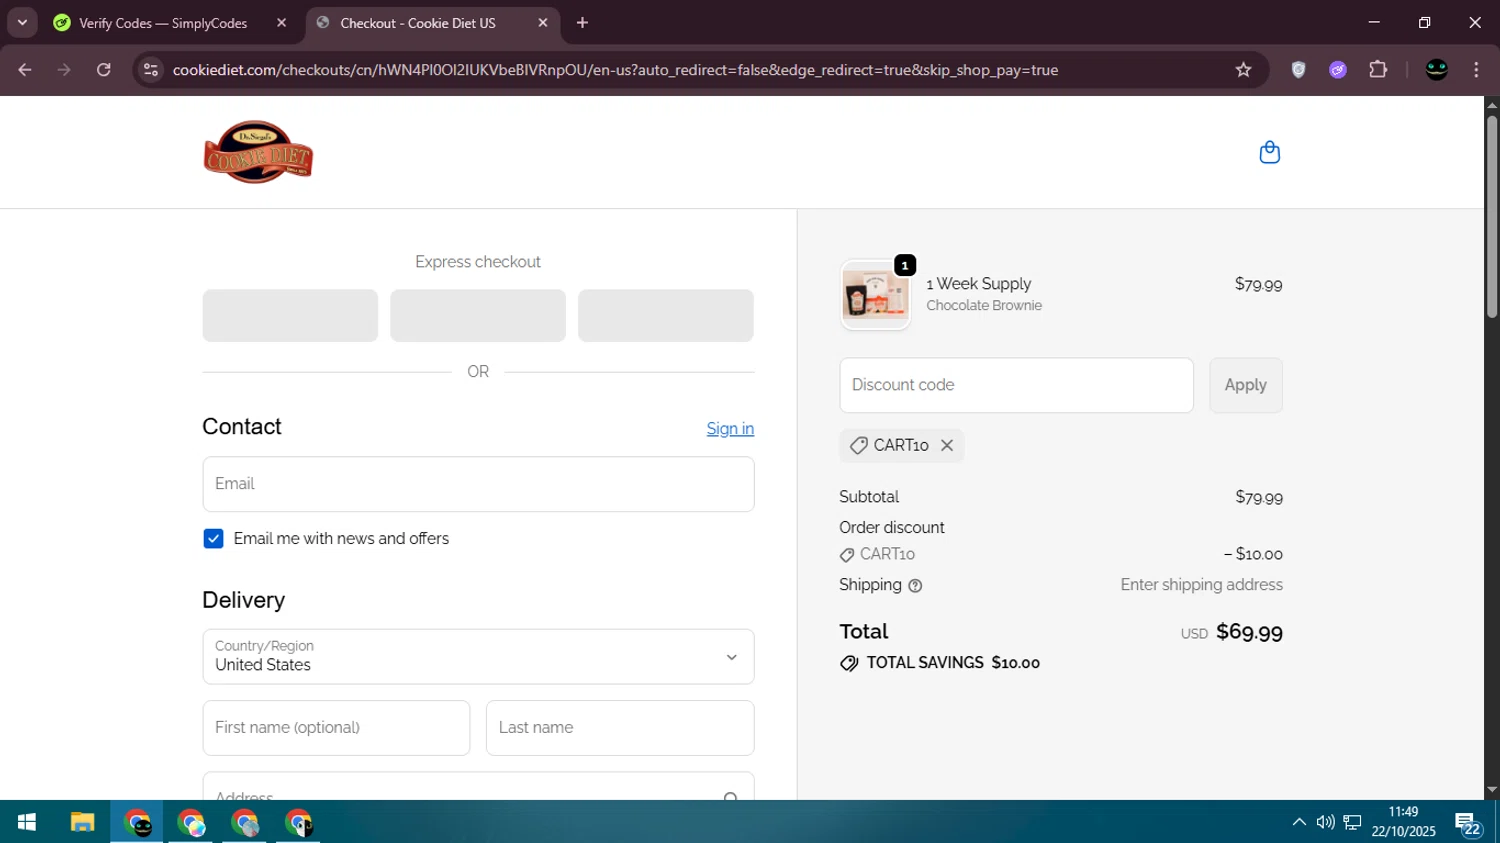Reload the checkout page
Viewport: 1500px width, 843px height.
pos(104,70)
